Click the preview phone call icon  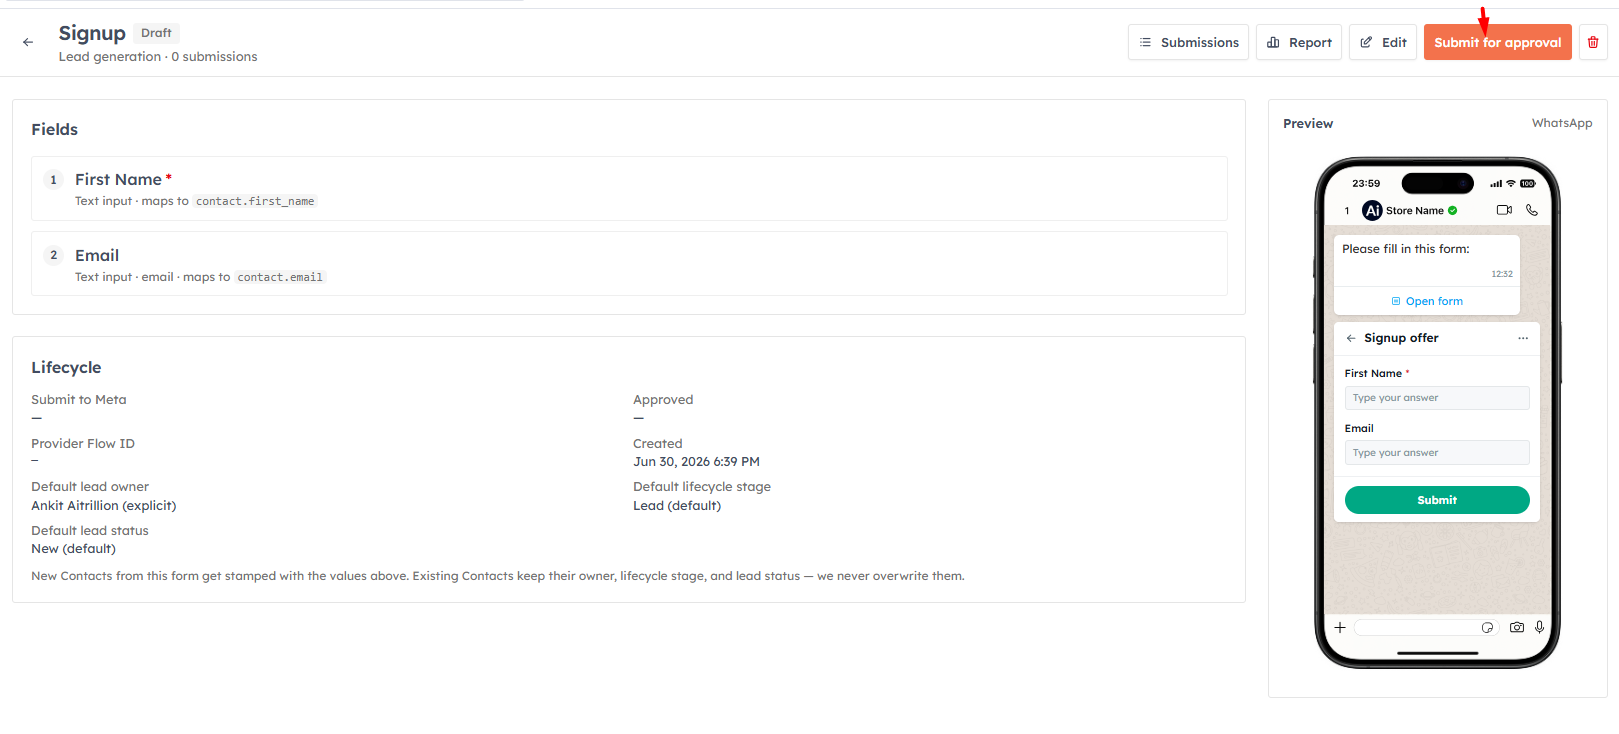tap(1532, 210)
